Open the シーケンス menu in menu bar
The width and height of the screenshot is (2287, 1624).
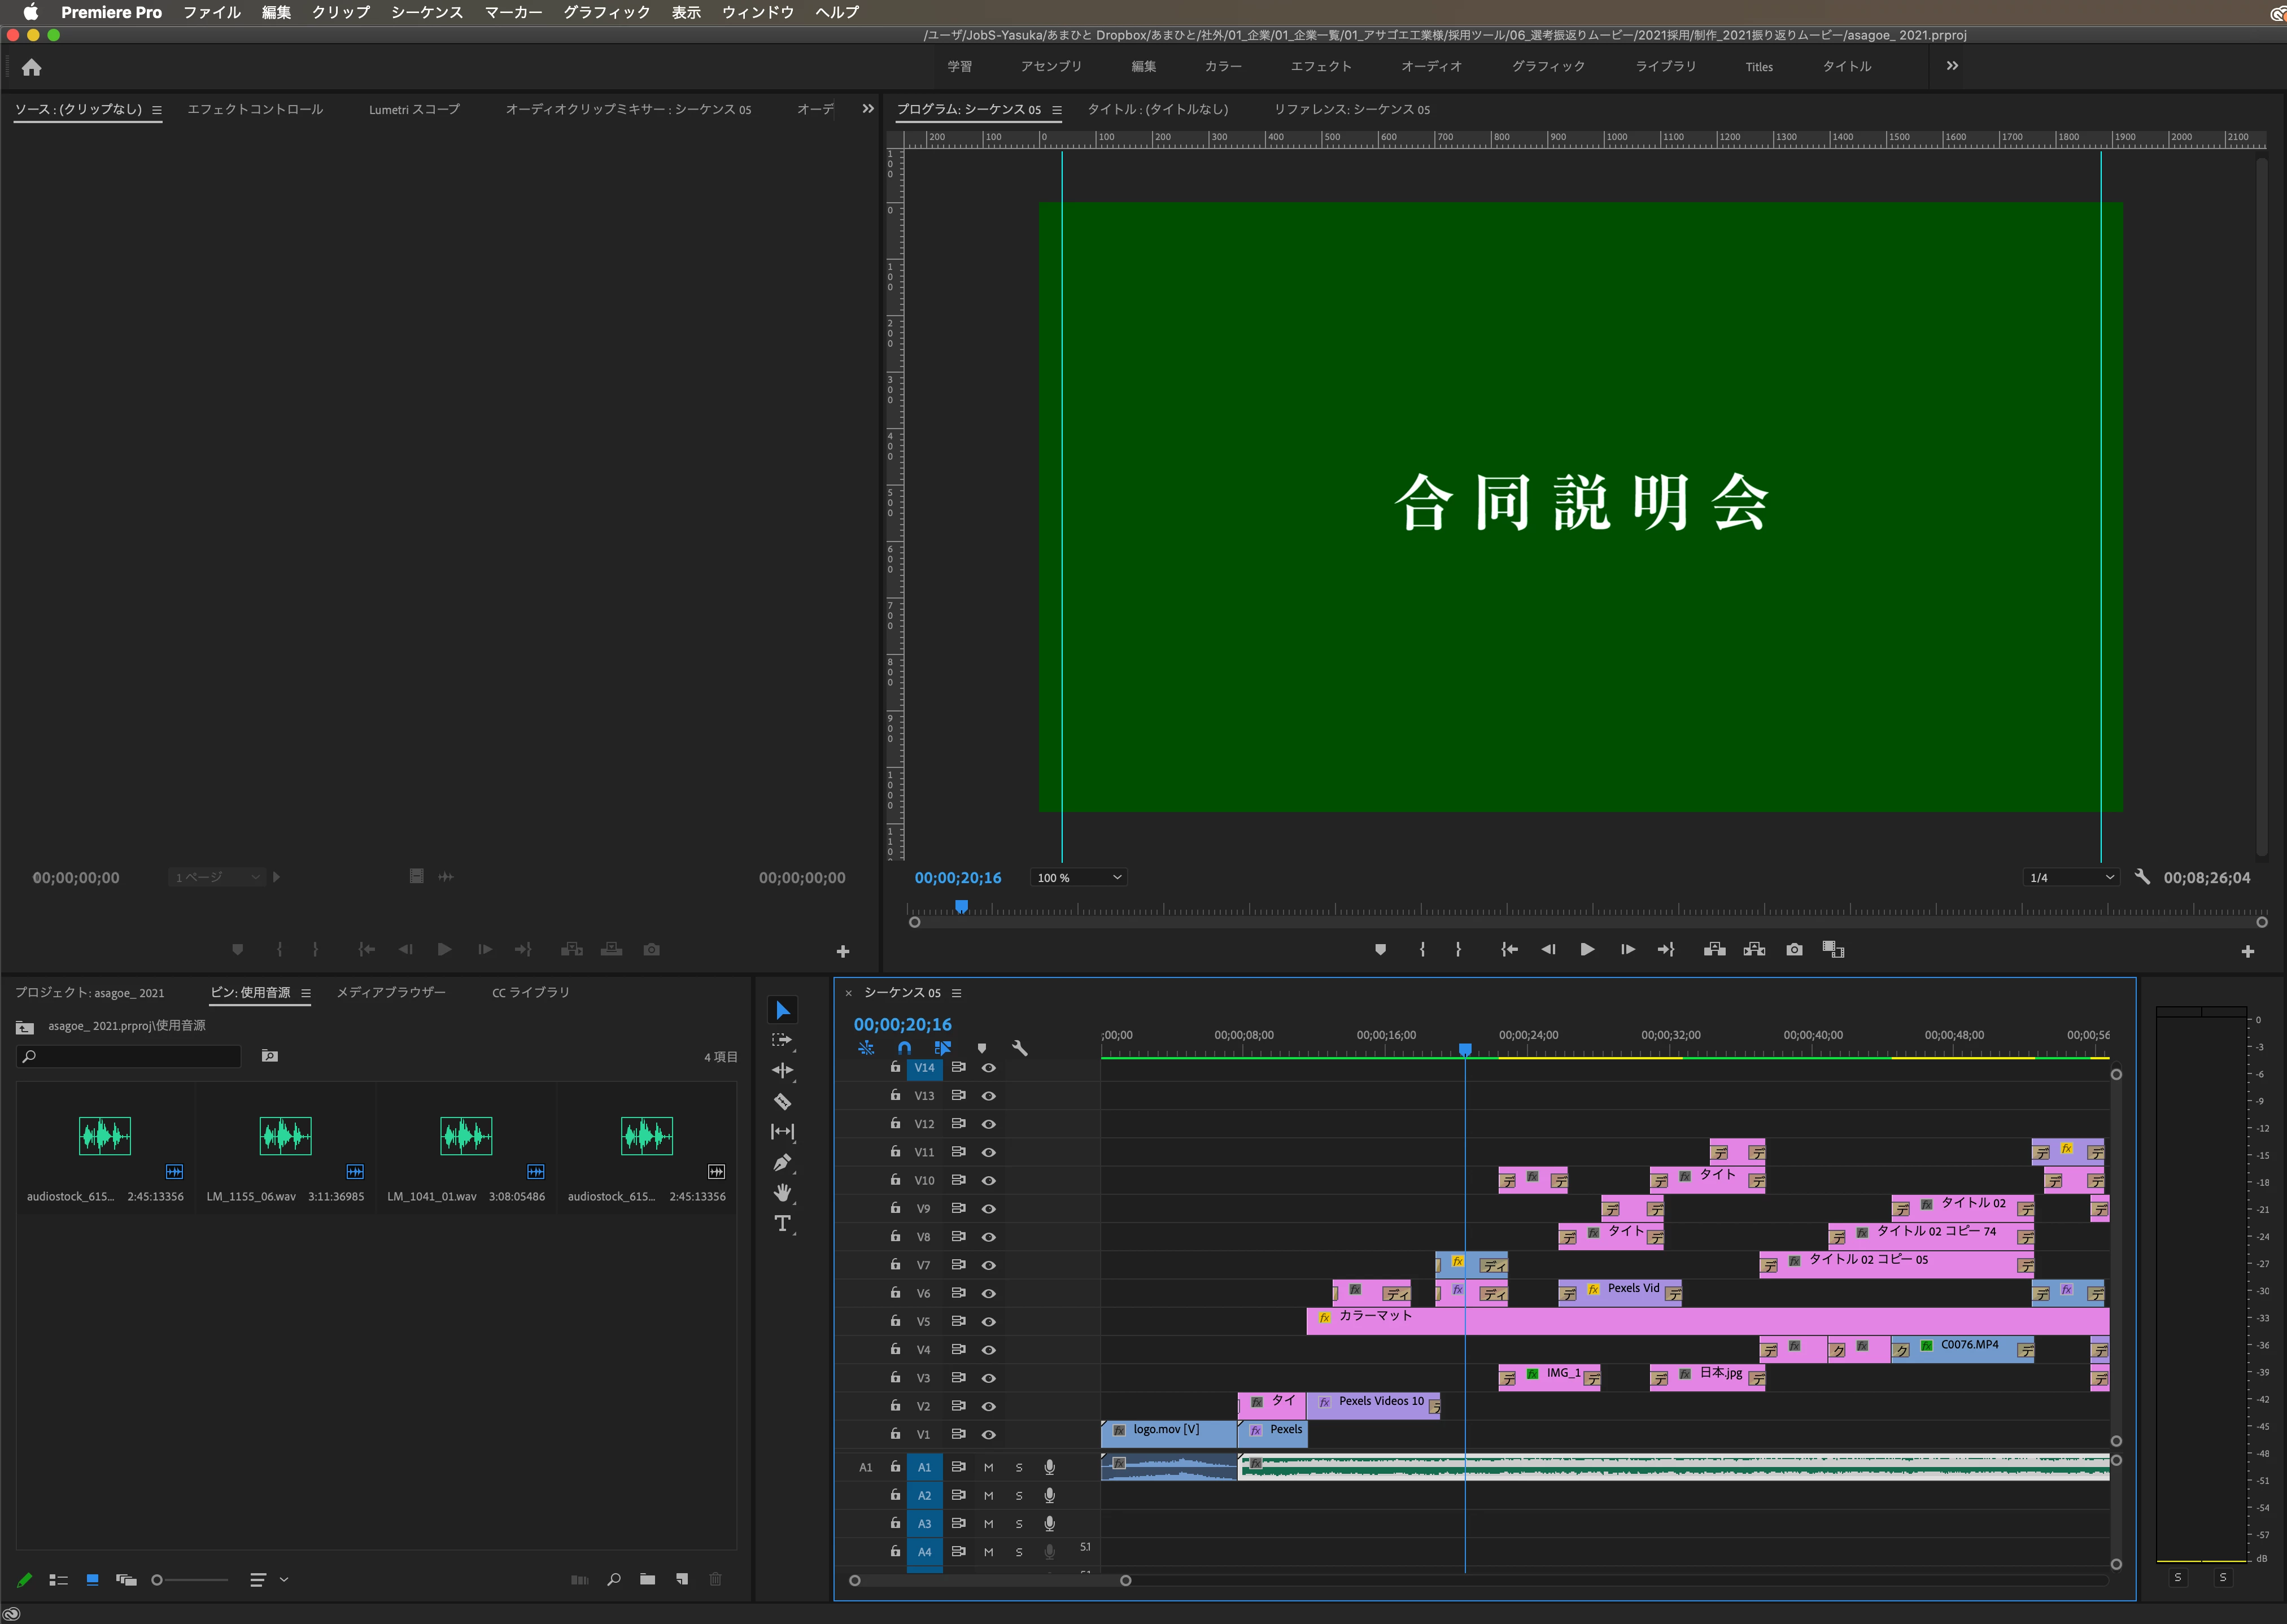(x=427, y=12)
